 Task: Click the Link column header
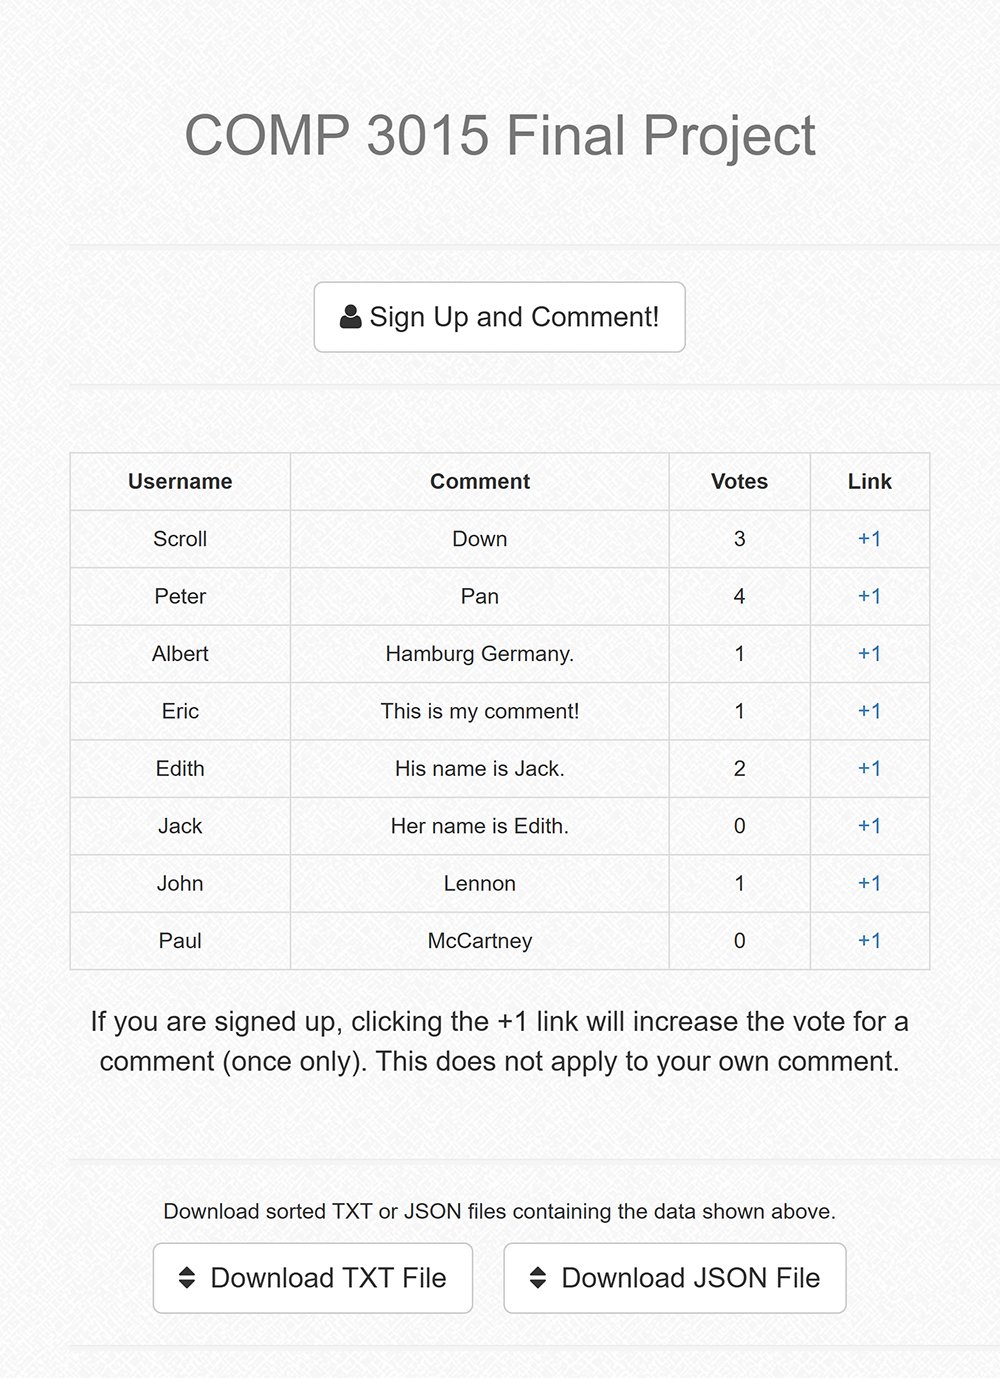pos(870,482)
